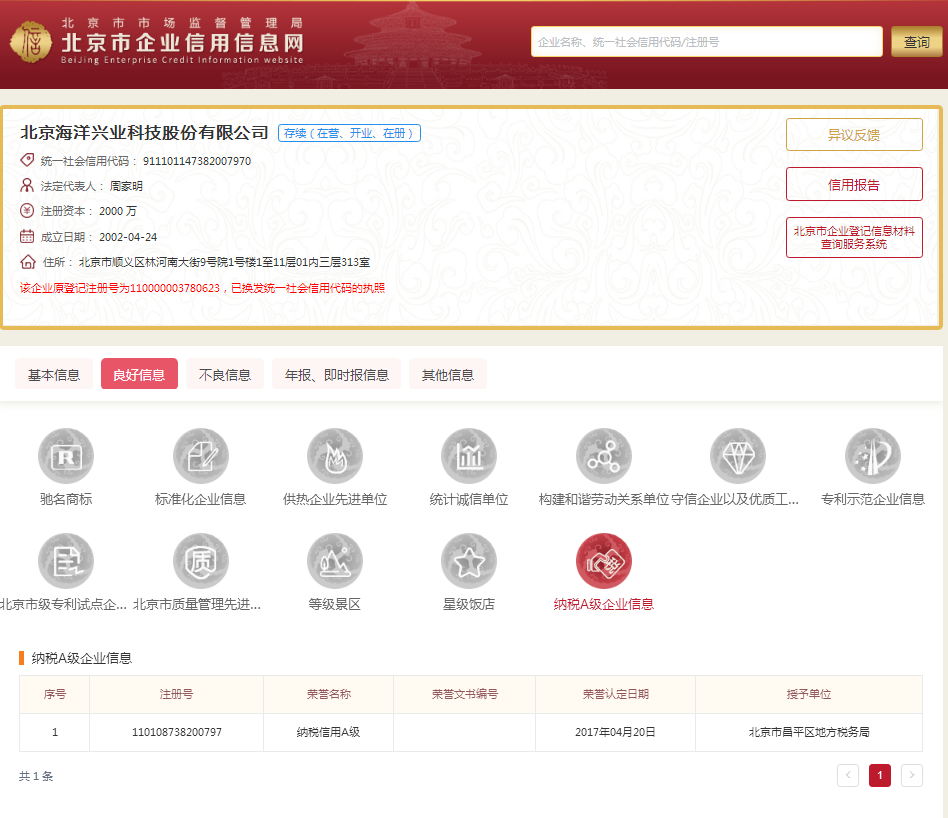Select the red 纳税A级企业信息 icon
948x818 pixels.
click(x=604, y=561)
